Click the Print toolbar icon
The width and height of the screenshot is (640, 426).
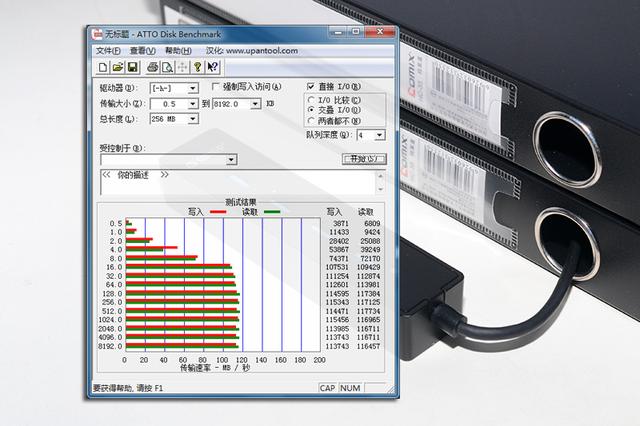click(x=153, y=67)
